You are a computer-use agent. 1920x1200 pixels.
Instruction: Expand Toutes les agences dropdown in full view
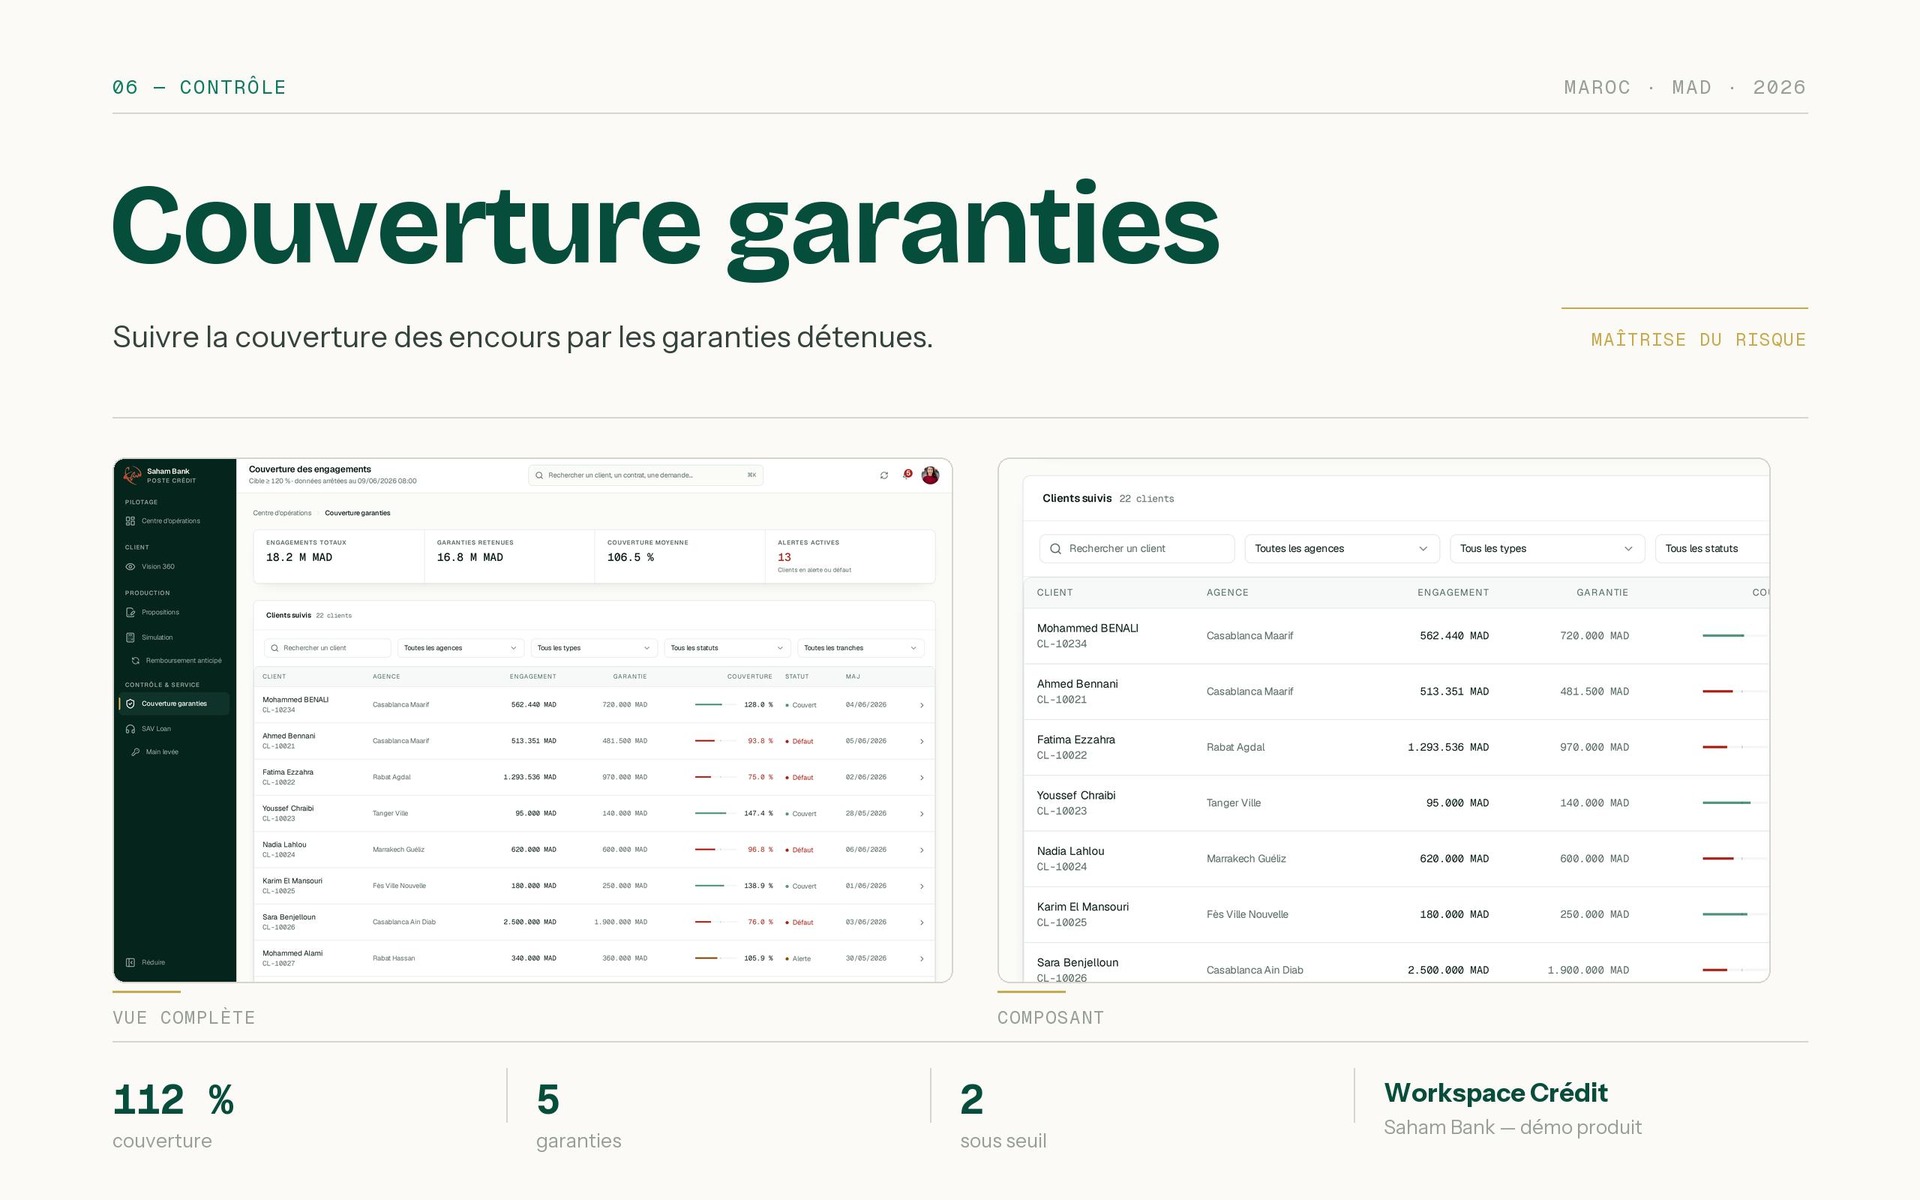(x=460, y=648)
